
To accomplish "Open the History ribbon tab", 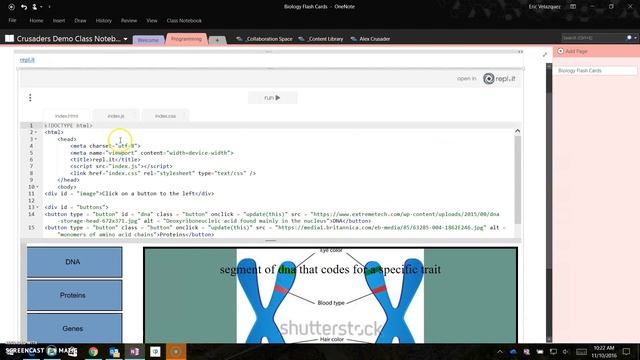I will click(x=104, y=20).
